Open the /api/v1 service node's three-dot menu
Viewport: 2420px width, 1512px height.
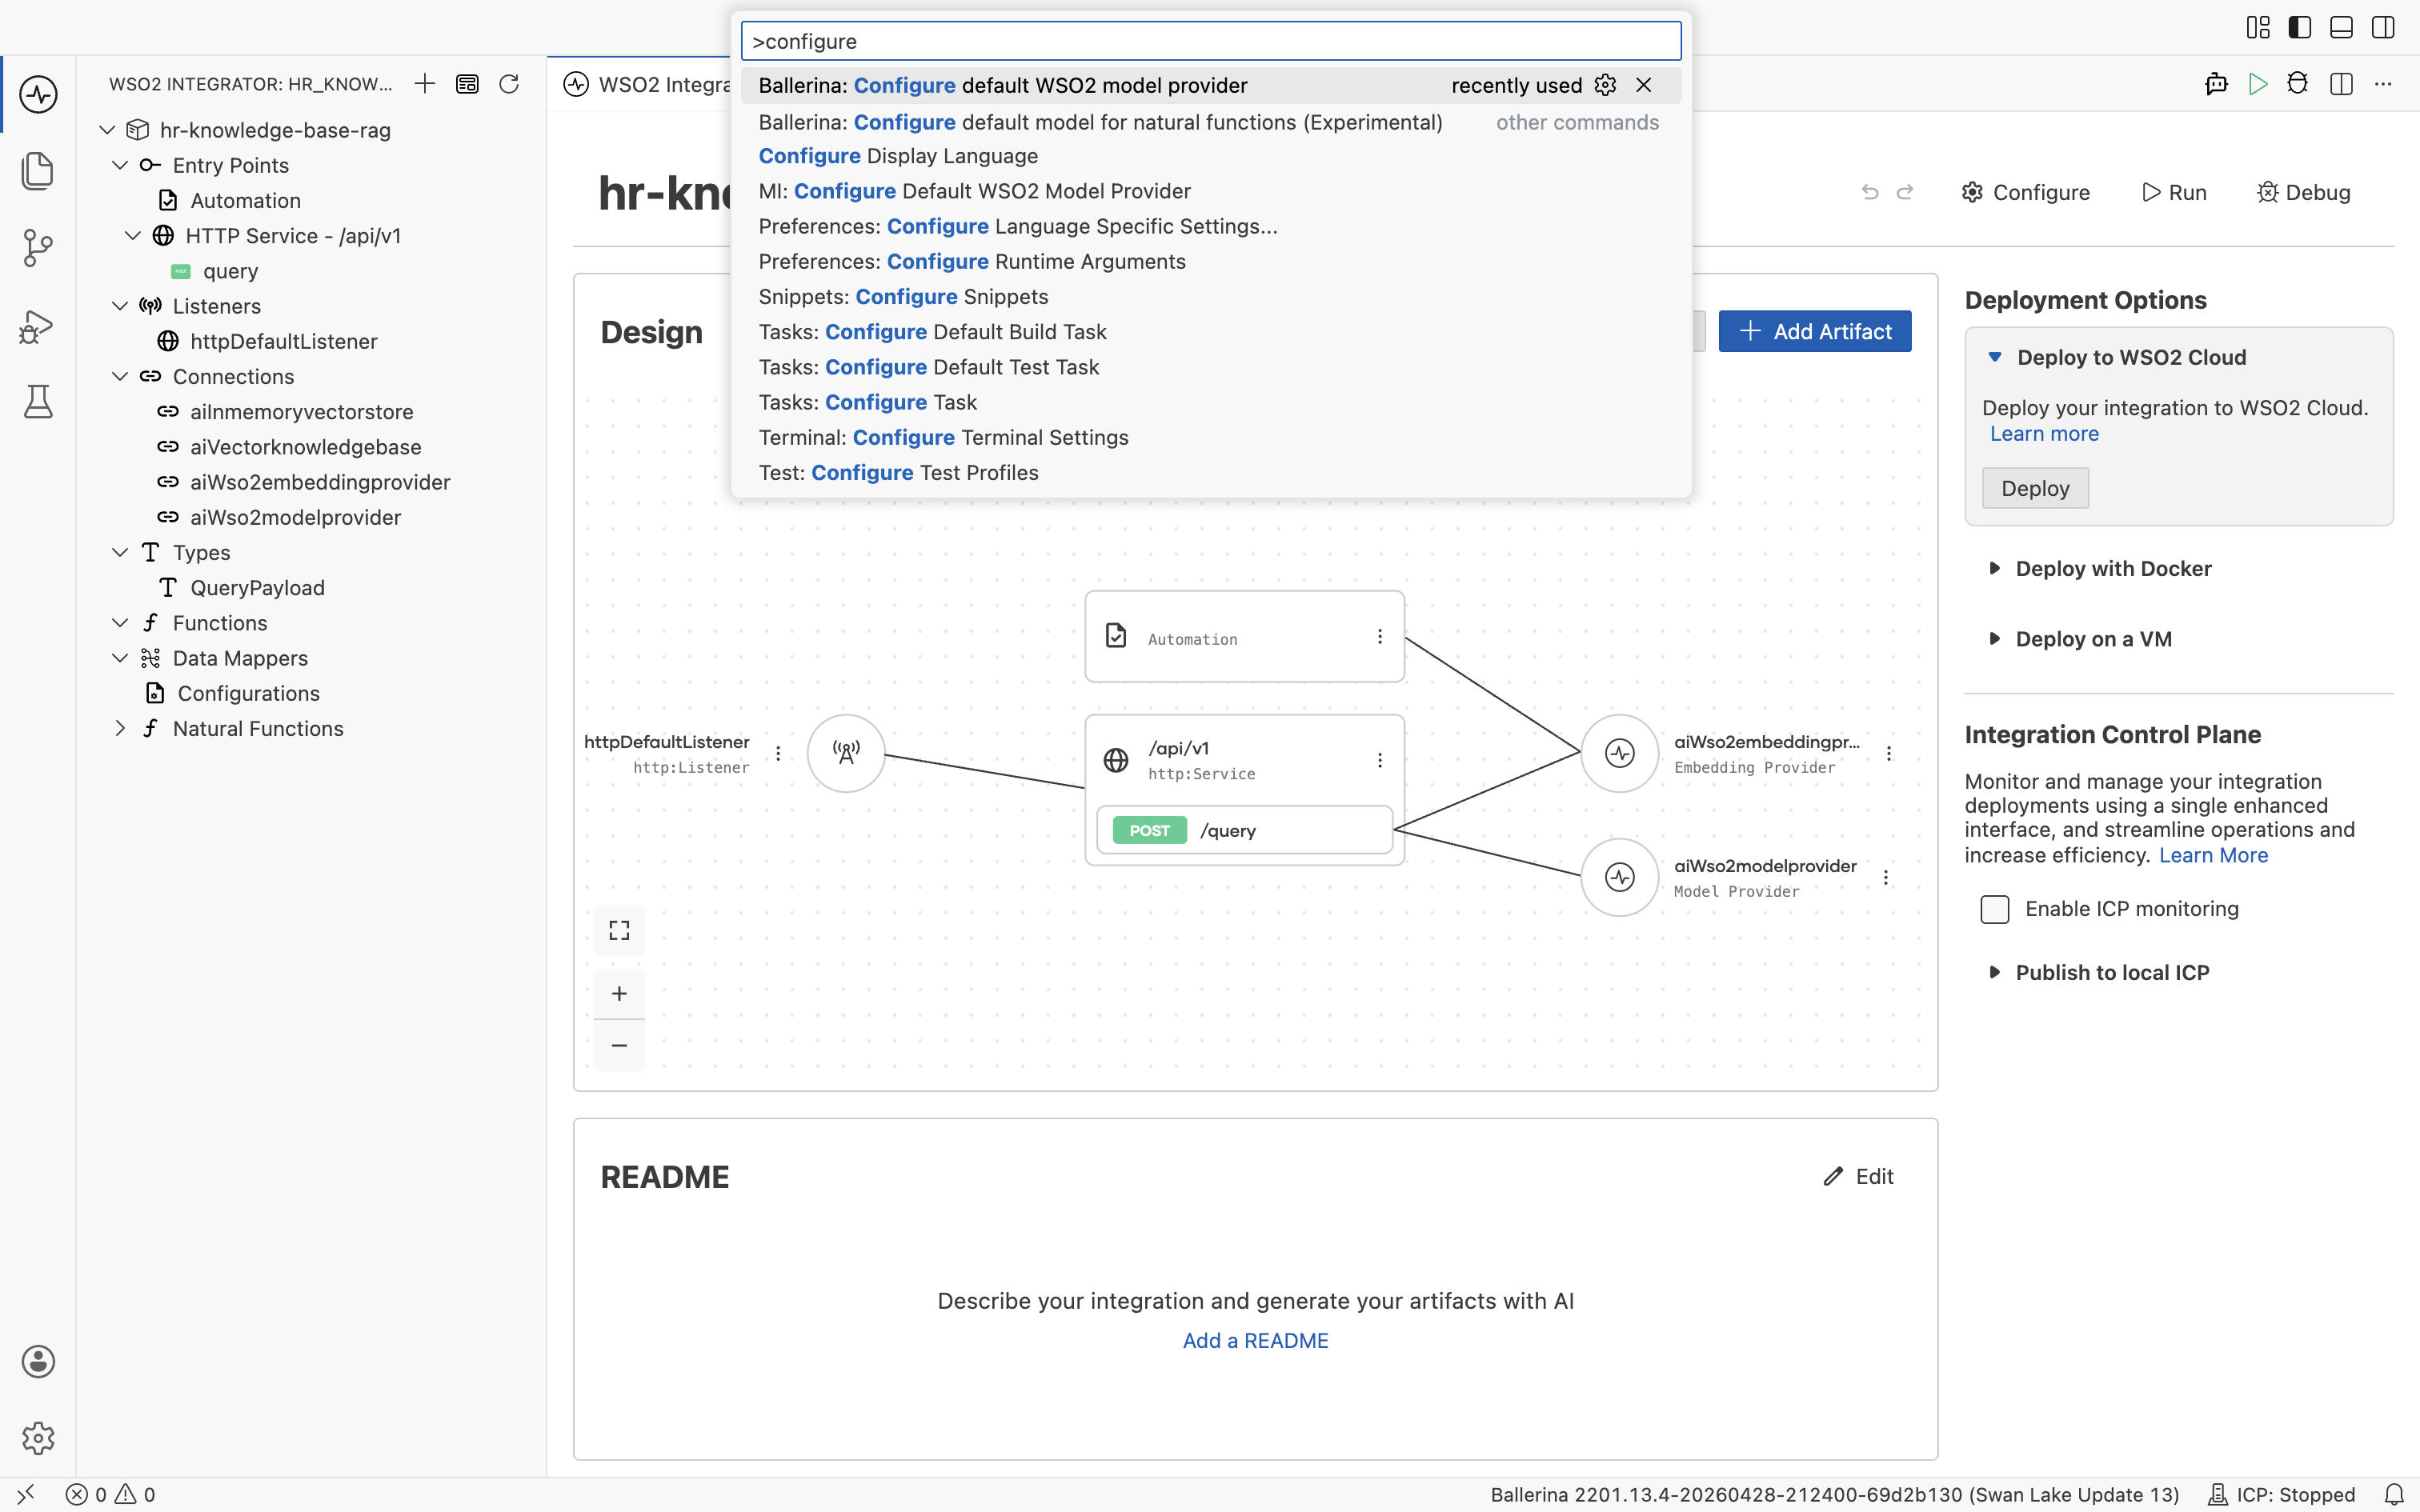[x=1380, y=760]
